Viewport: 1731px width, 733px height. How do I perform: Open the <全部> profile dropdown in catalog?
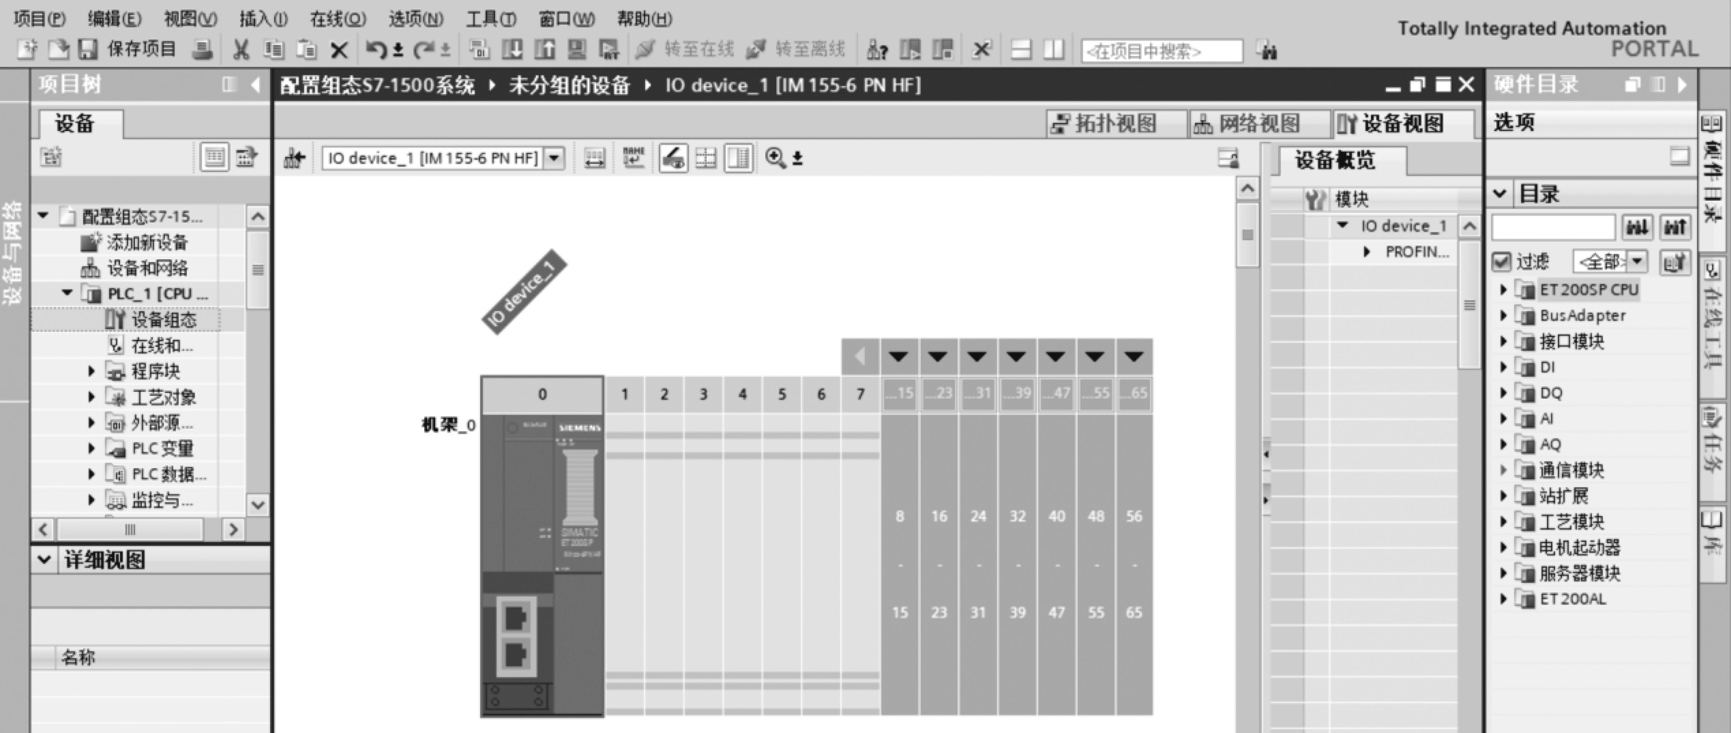click(x=1637, y=261)
